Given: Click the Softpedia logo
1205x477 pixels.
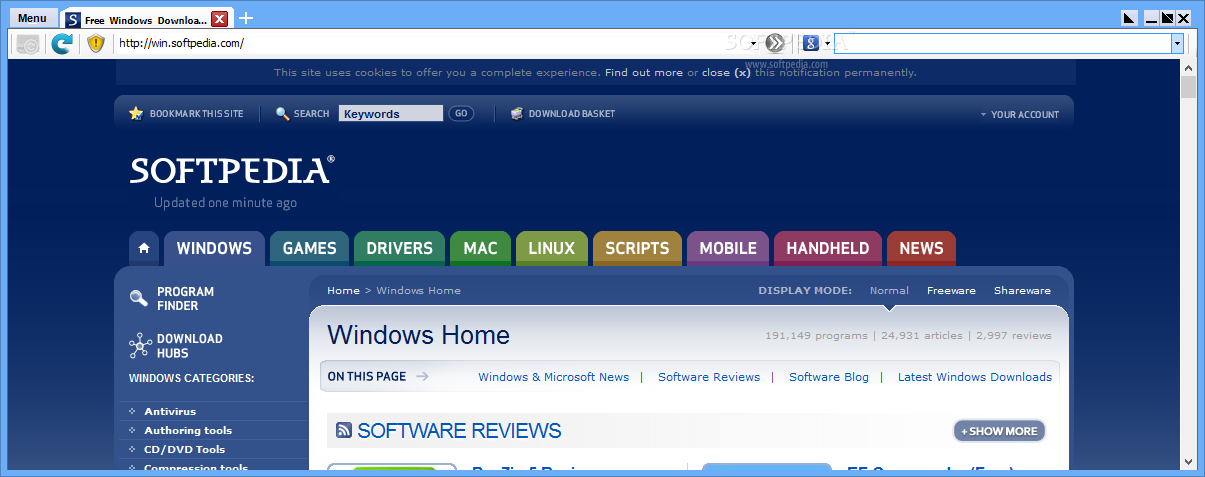Looking at the screenshot, I should tap(232, 170).
